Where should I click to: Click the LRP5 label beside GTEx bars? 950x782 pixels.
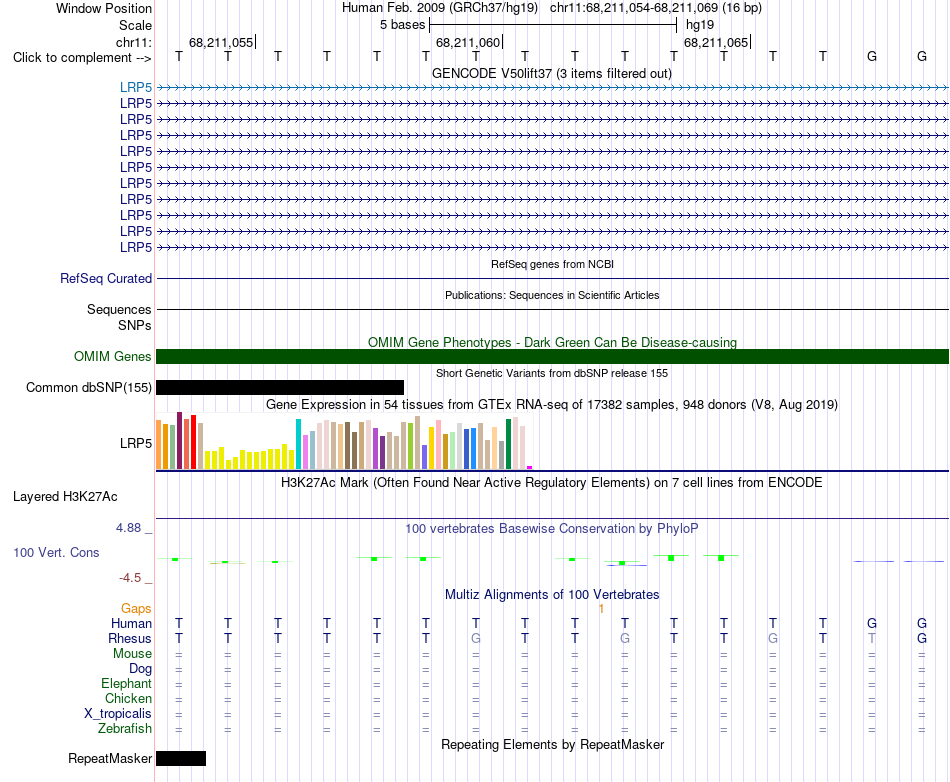pos(136,443)
